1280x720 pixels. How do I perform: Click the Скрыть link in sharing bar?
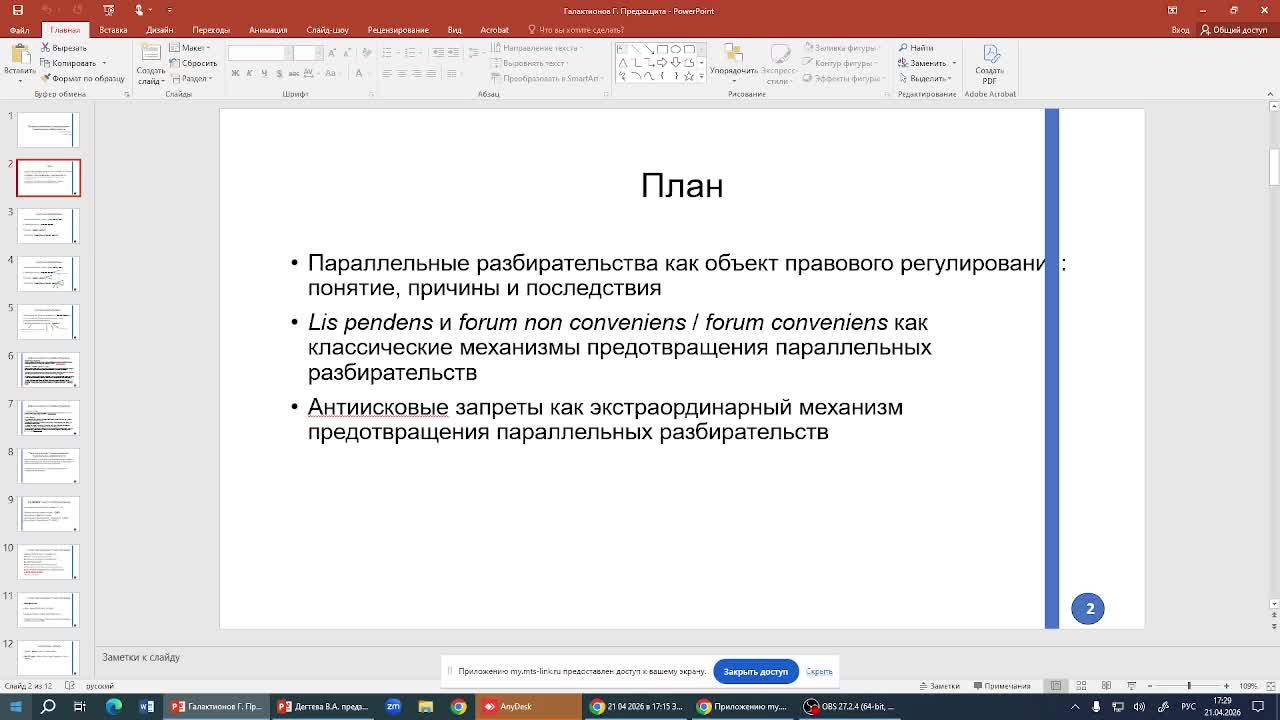point(819,672)
